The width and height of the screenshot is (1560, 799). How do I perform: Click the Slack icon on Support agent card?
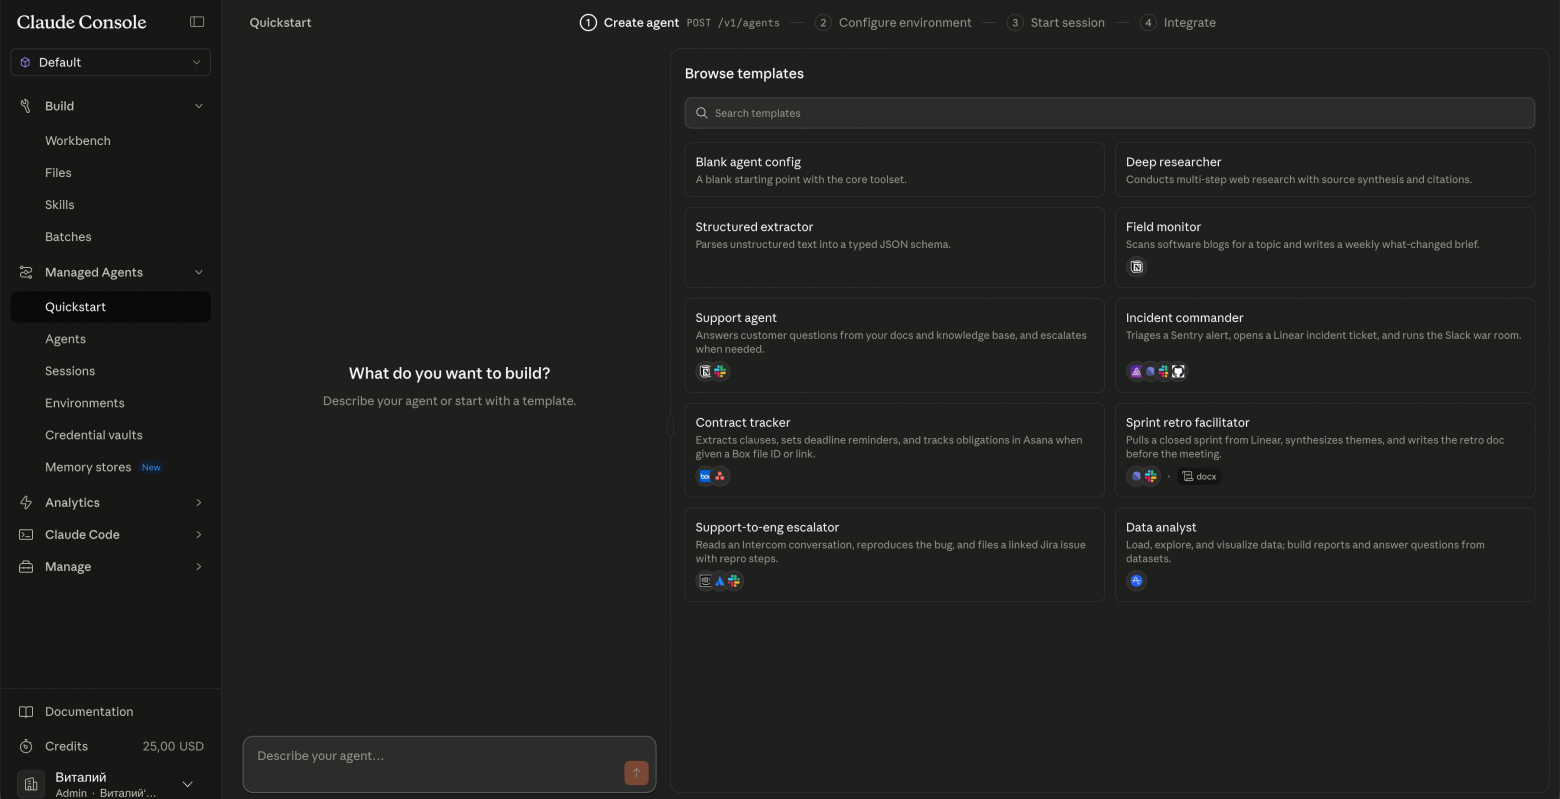click(720, 371)
